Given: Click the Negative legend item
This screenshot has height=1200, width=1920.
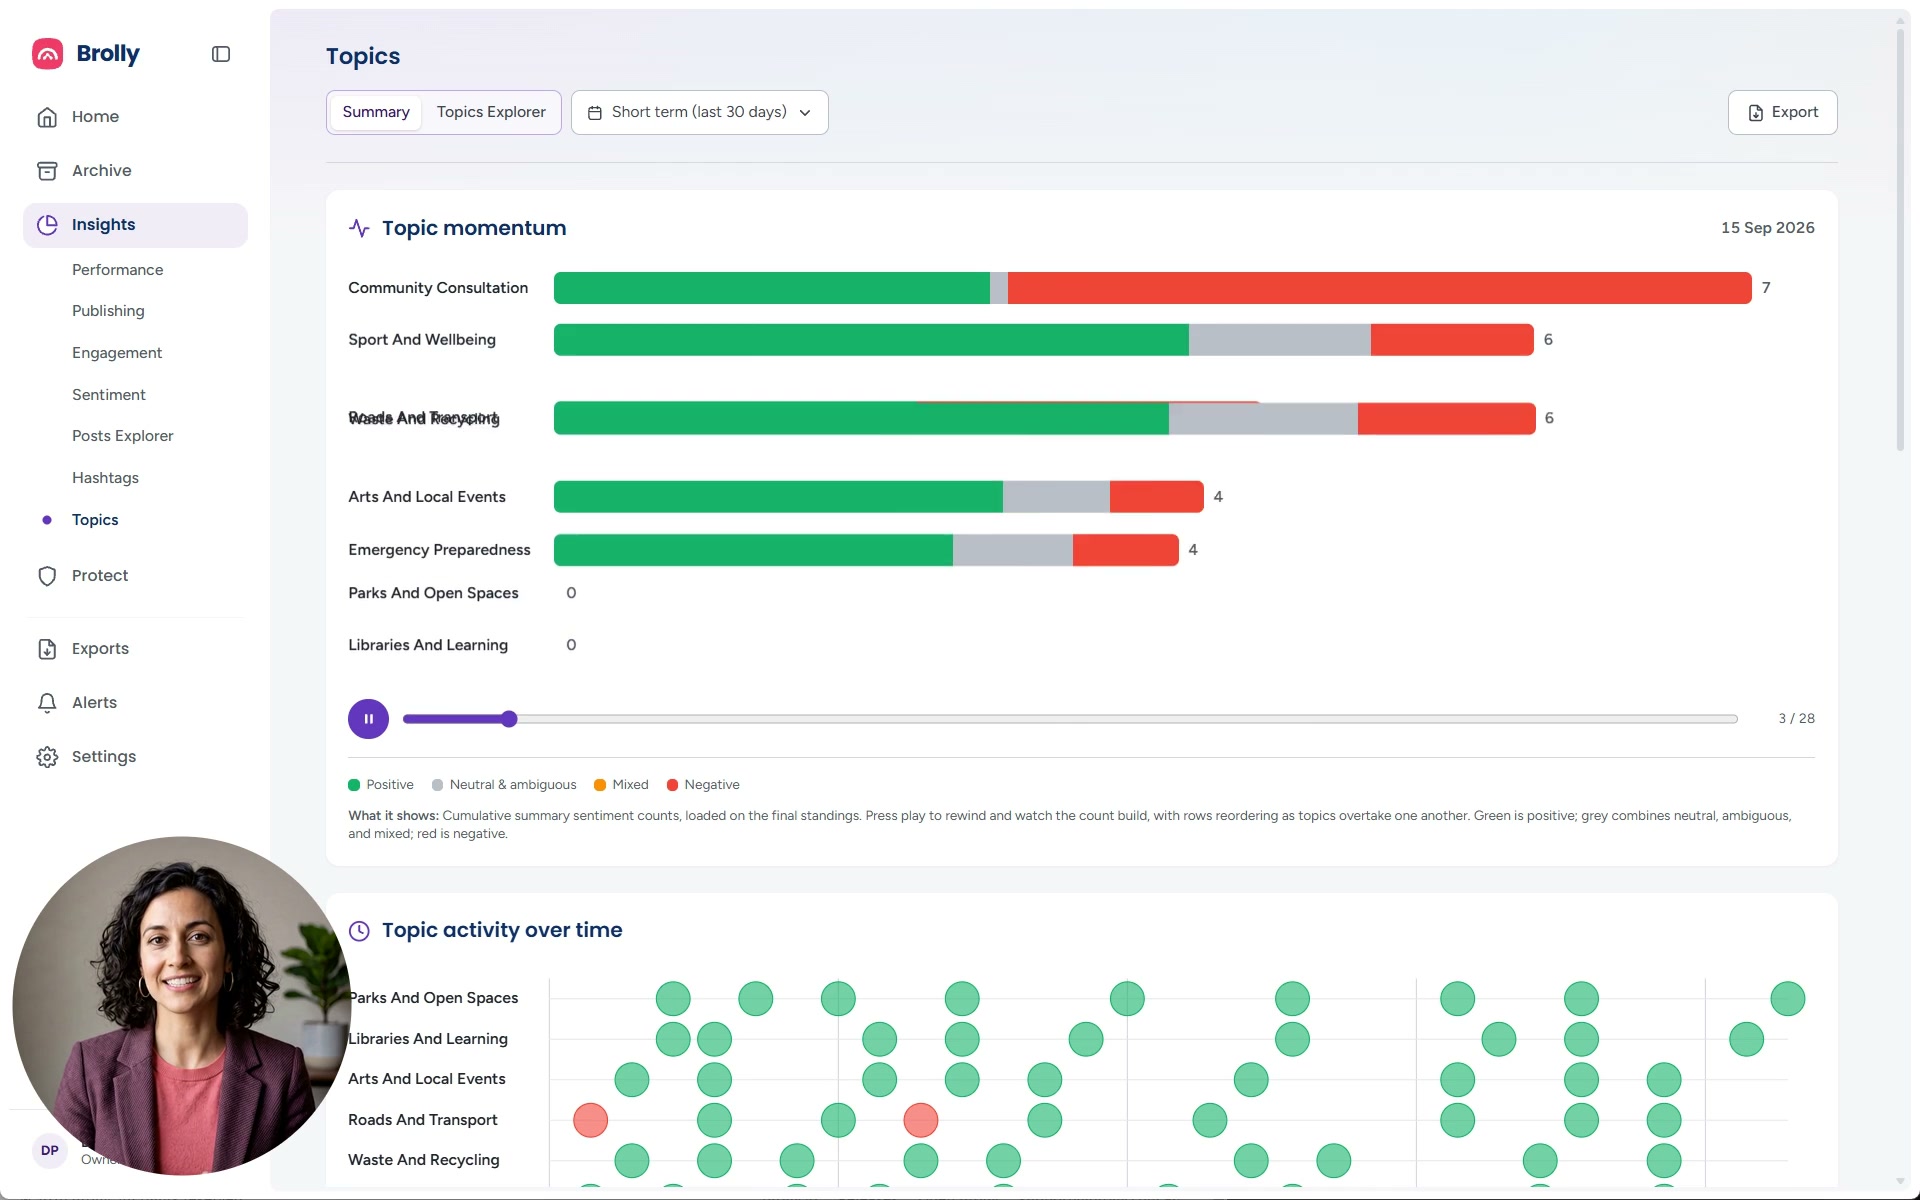Looking at the screenshot, I should pyautogui.click(x=703, y=785).
